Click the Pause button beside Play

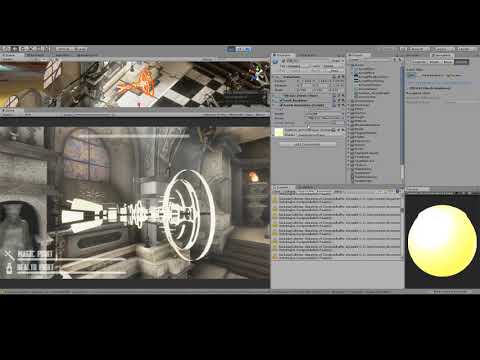(239, 49)
